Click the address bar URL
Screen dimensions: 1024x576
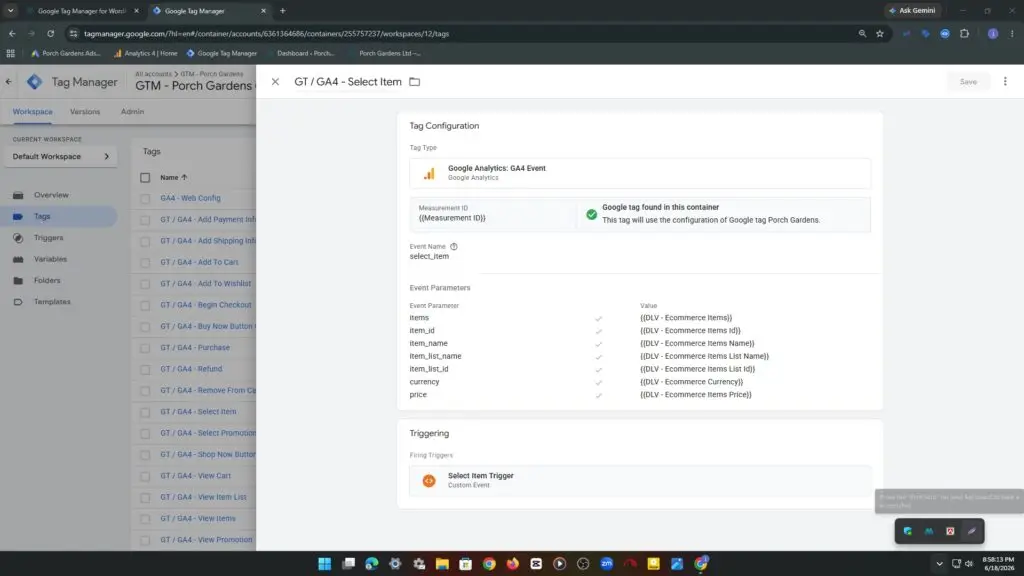[x=266, y=33]
